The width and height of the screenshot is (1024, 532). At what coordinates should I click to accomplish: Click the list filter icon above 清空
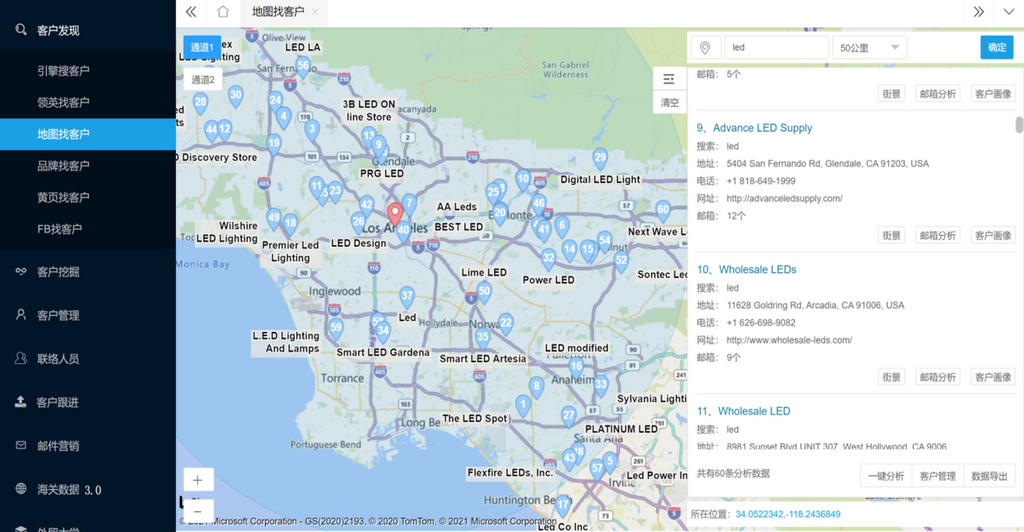coord(670,80)
